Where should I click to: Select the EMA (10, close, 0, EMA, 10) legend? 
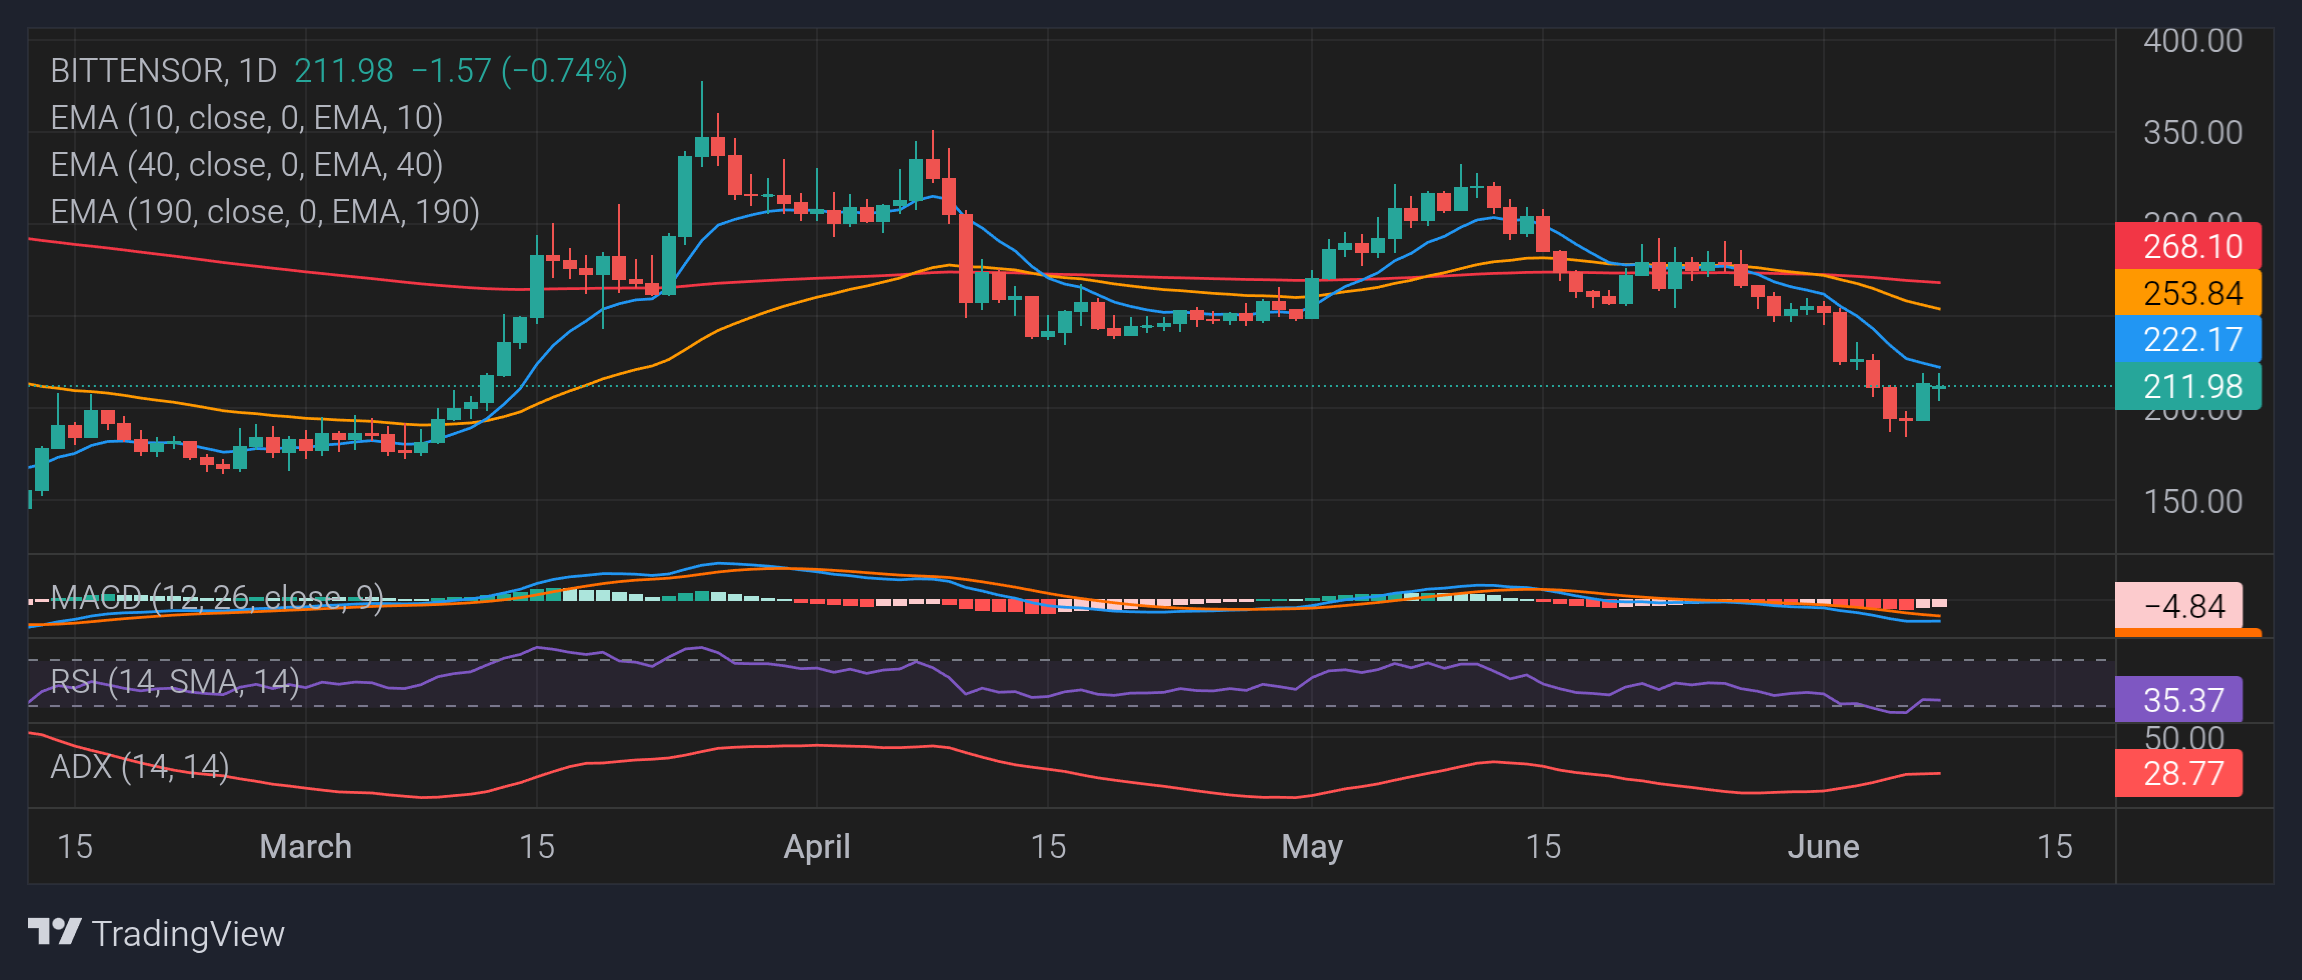[247, 118]
